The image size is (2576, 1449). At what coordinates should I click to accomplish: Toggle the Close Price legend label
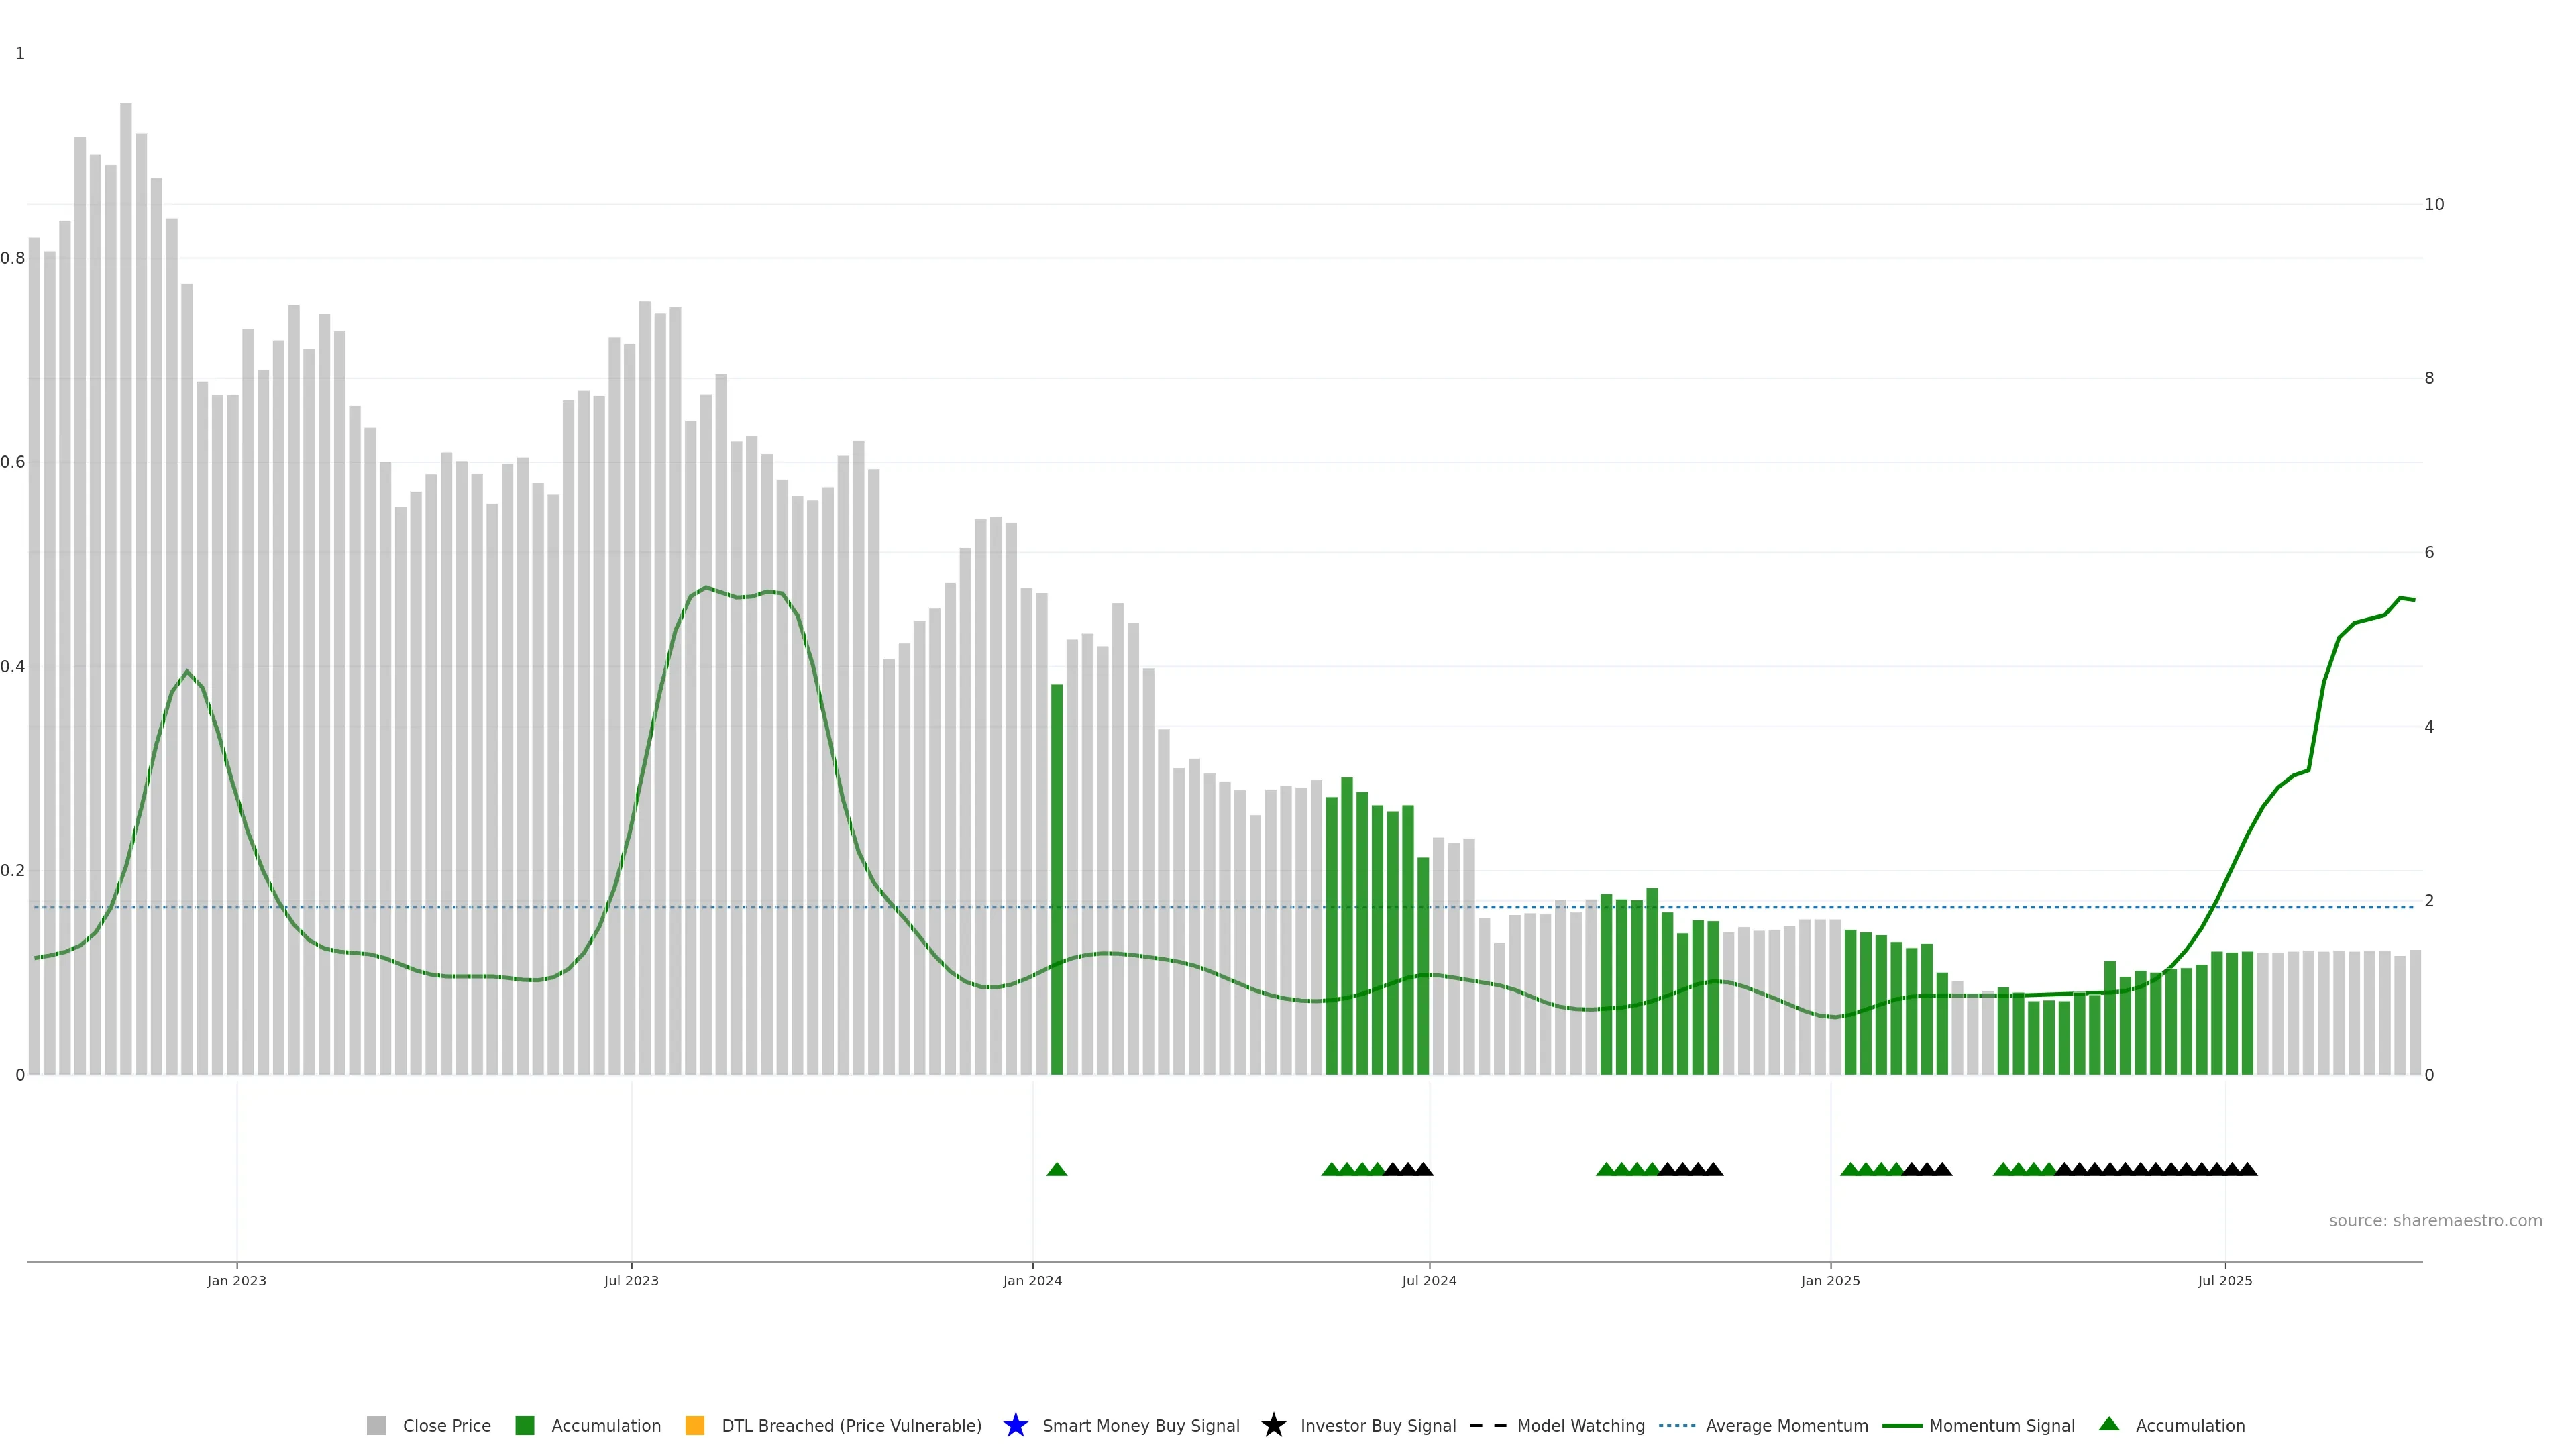coord(446,1425)
